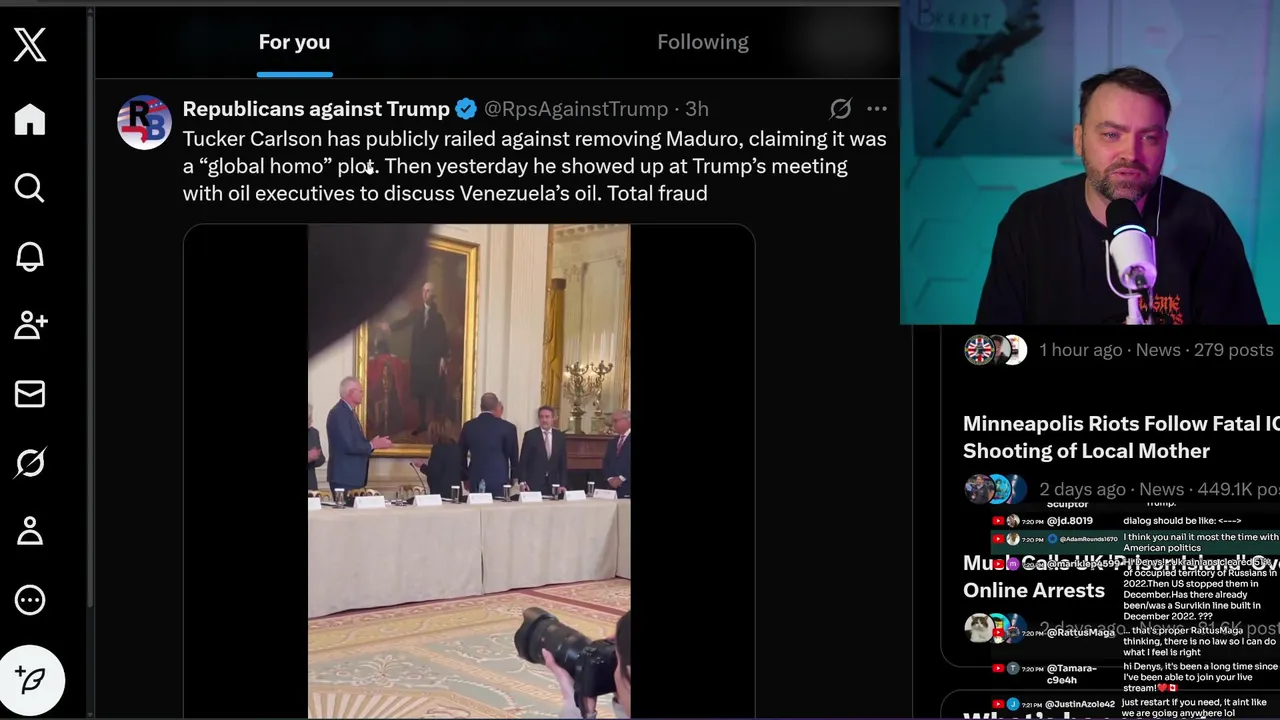The image size is (1280, 720).
Task: Go to Home via house icon
Action: tap(30, 119)
